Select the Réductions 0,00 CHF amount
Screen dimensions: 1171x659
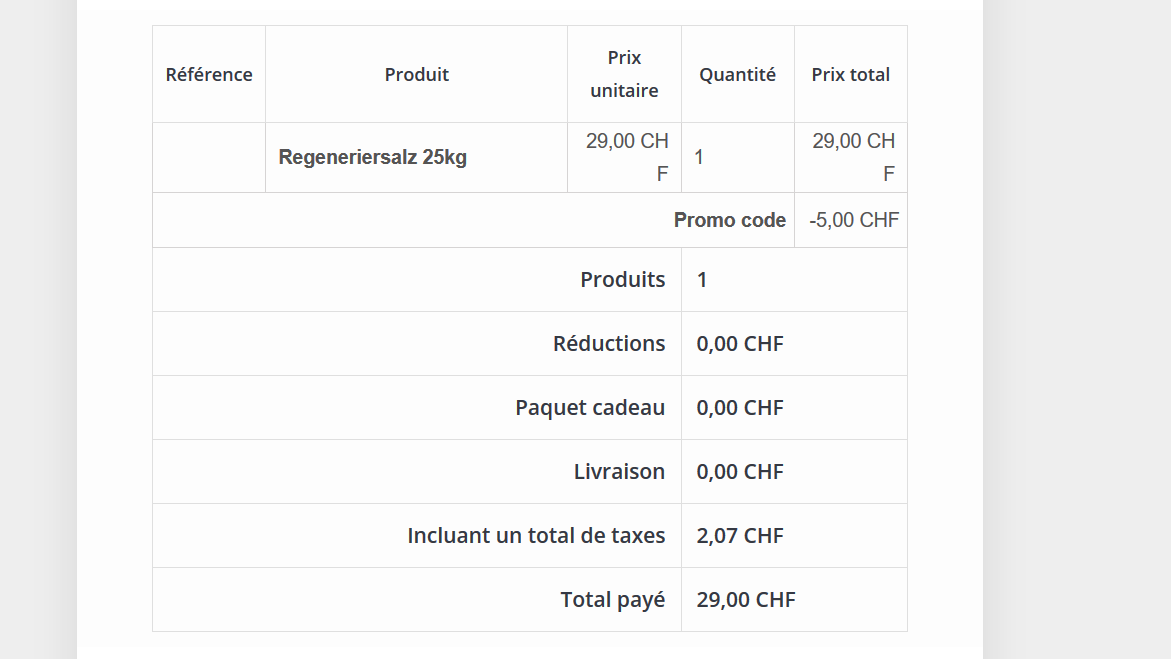[x=740, y=344]
